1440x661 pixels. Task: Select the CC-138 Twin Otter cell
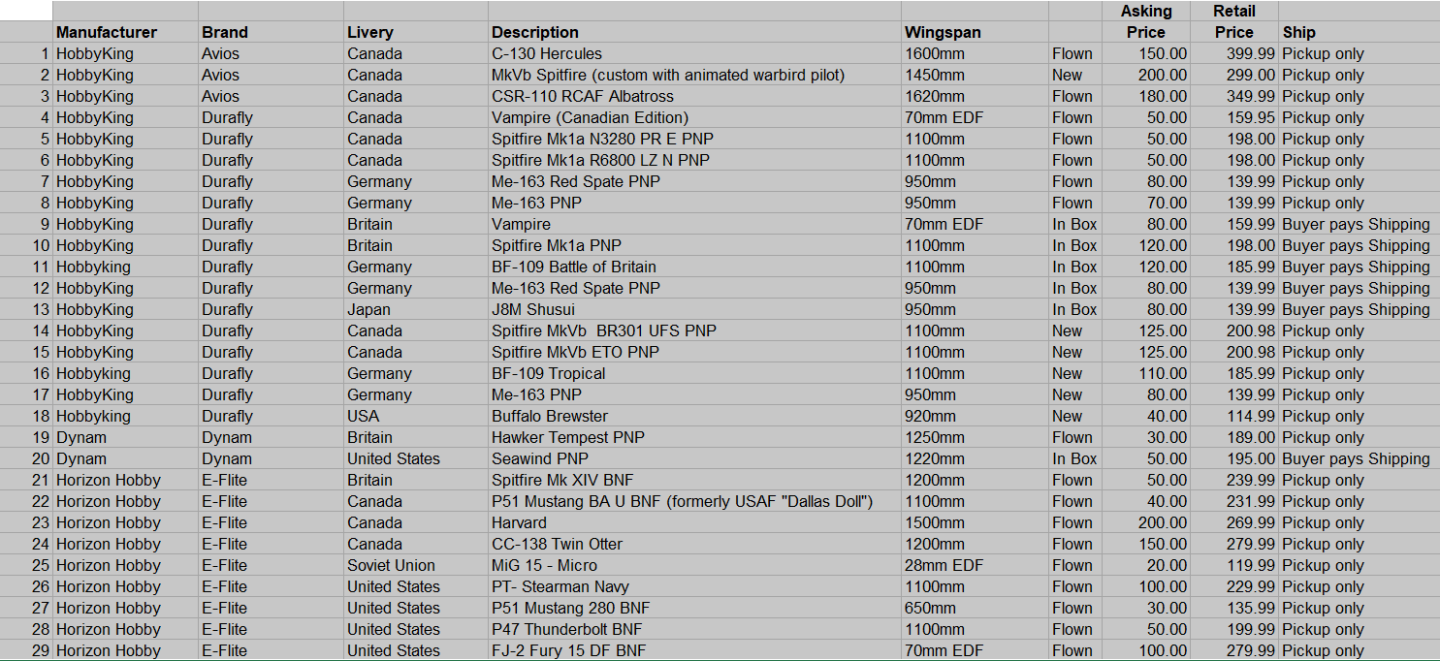(694, 544)
